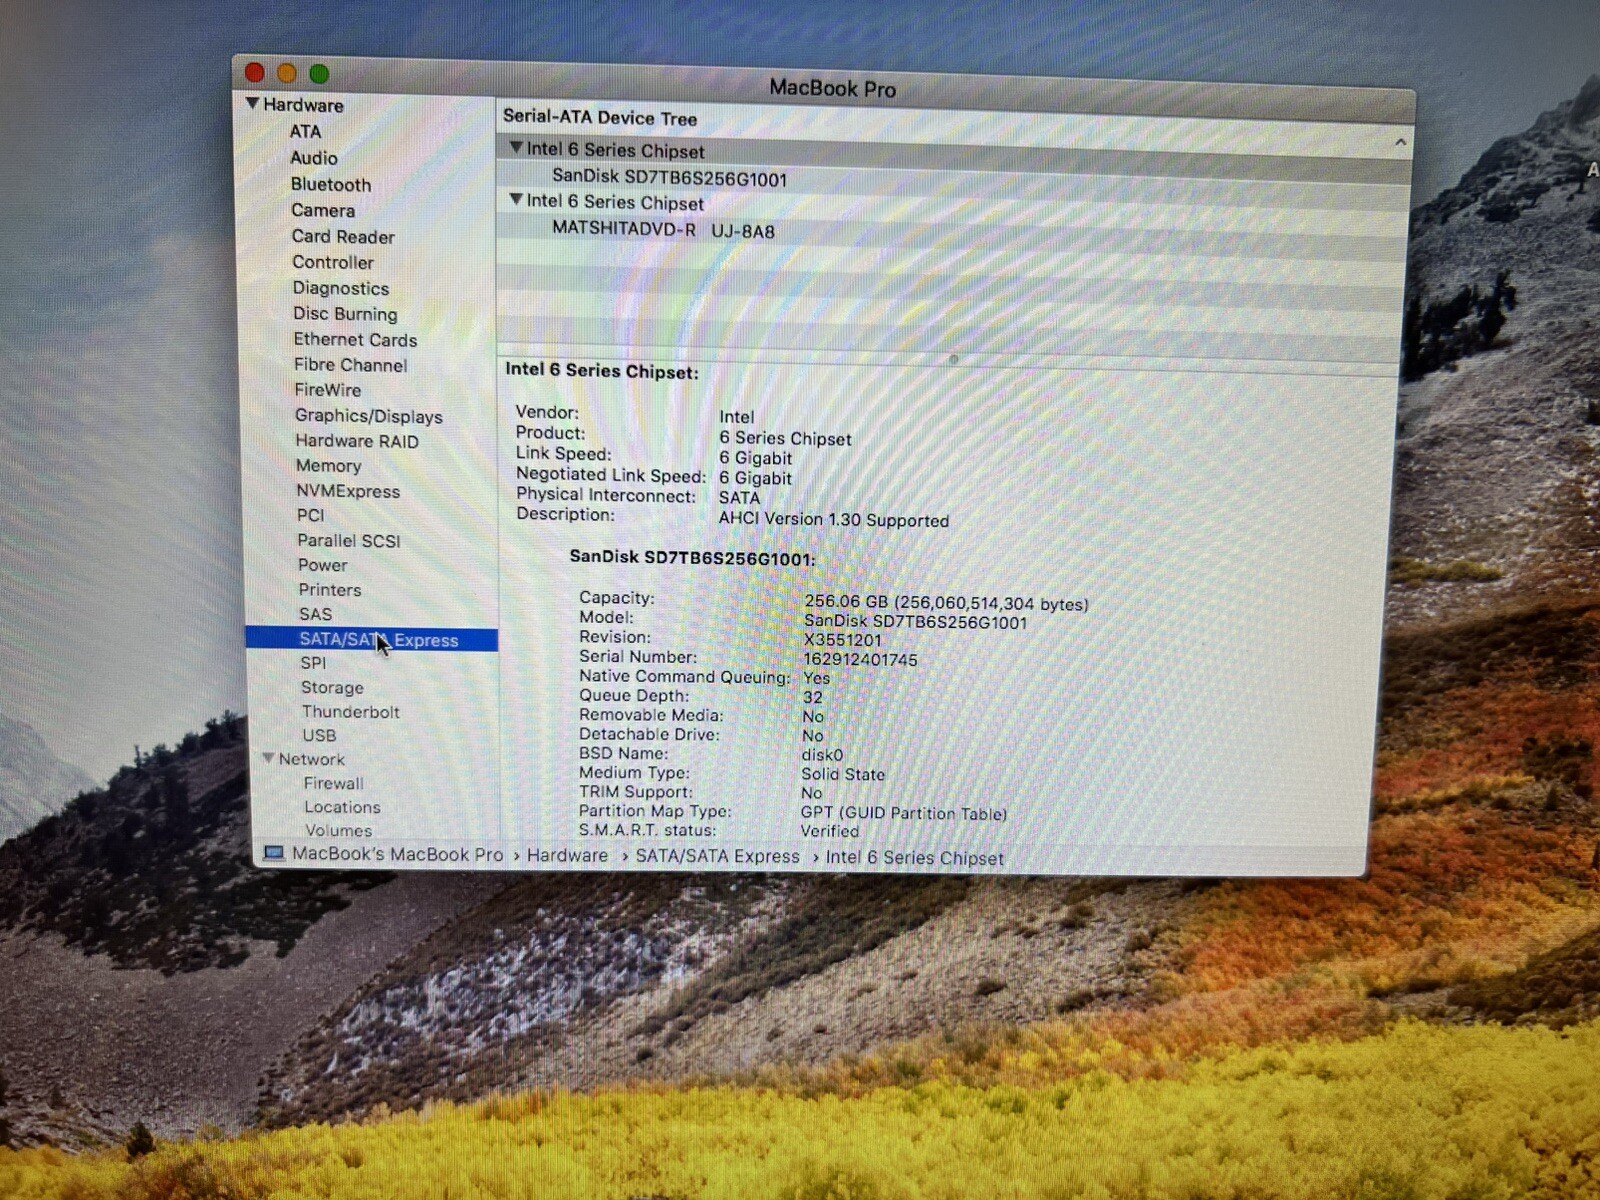Select Audio in the Hardware list
The height and width of the screenshot is (1200, 1600).
[x=313, y=158]
